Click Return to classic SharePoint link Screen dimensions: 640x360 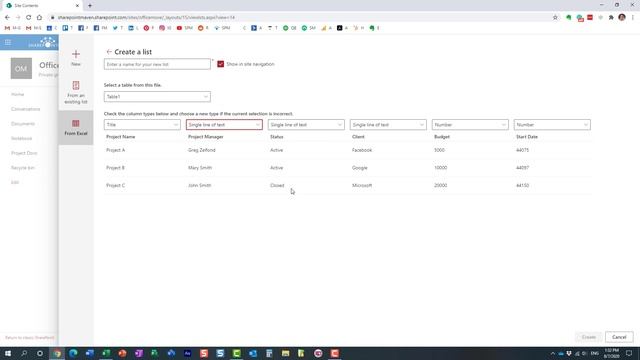29,338
